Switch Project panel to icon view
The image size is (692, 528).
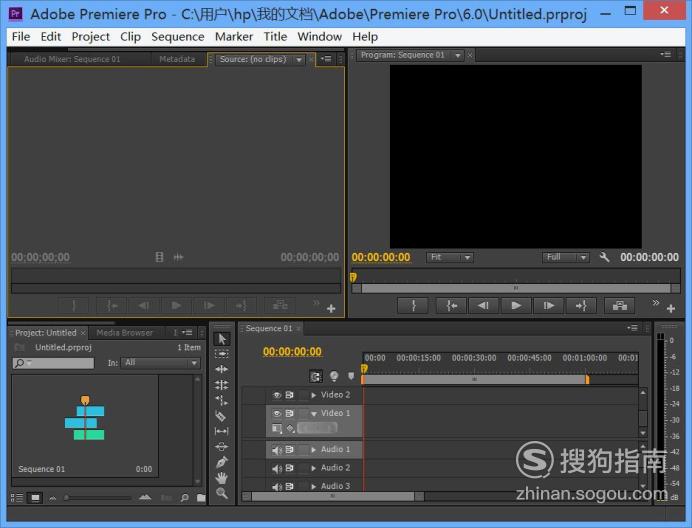(x=35, y=498)
